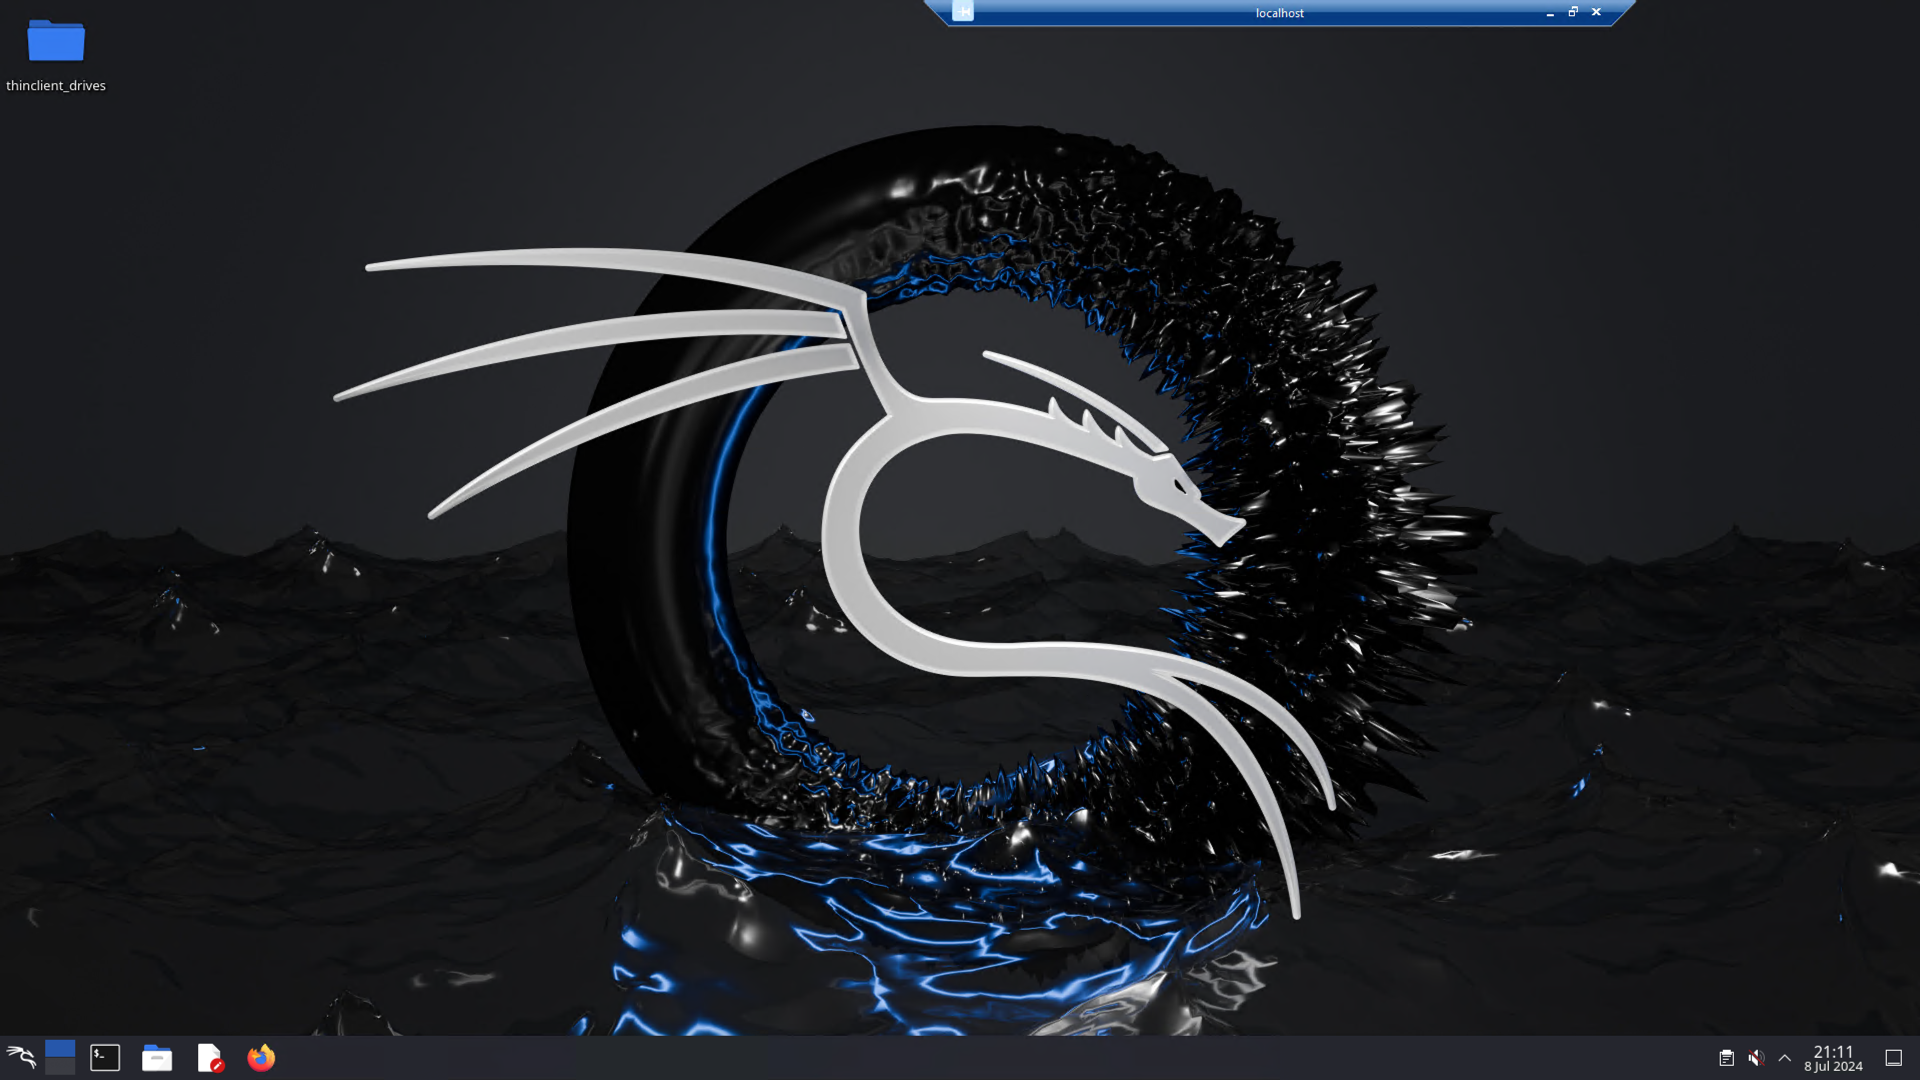Click the localhost connection bar title
The image size is (1920, 1080).
coord(1279,13)
